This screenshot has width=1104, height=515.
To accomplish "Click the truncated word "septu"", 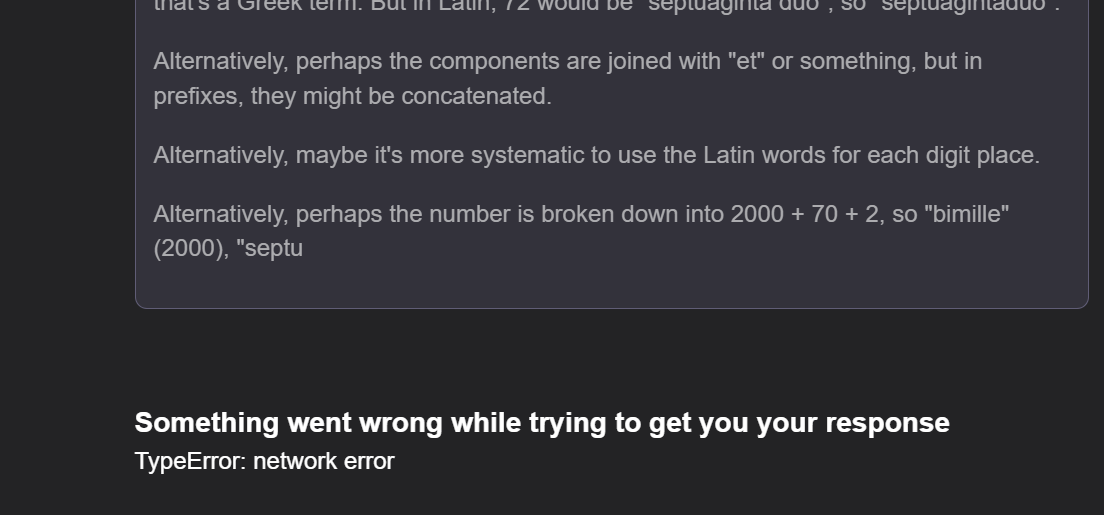I will coord(269,249).
